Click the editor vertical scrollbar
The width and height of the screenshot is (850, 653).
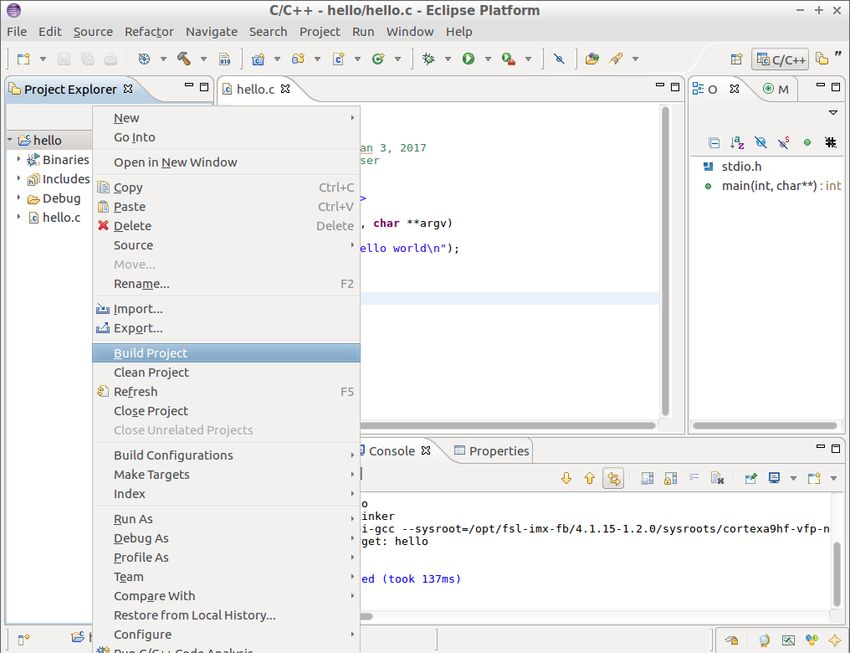[665, 261]
